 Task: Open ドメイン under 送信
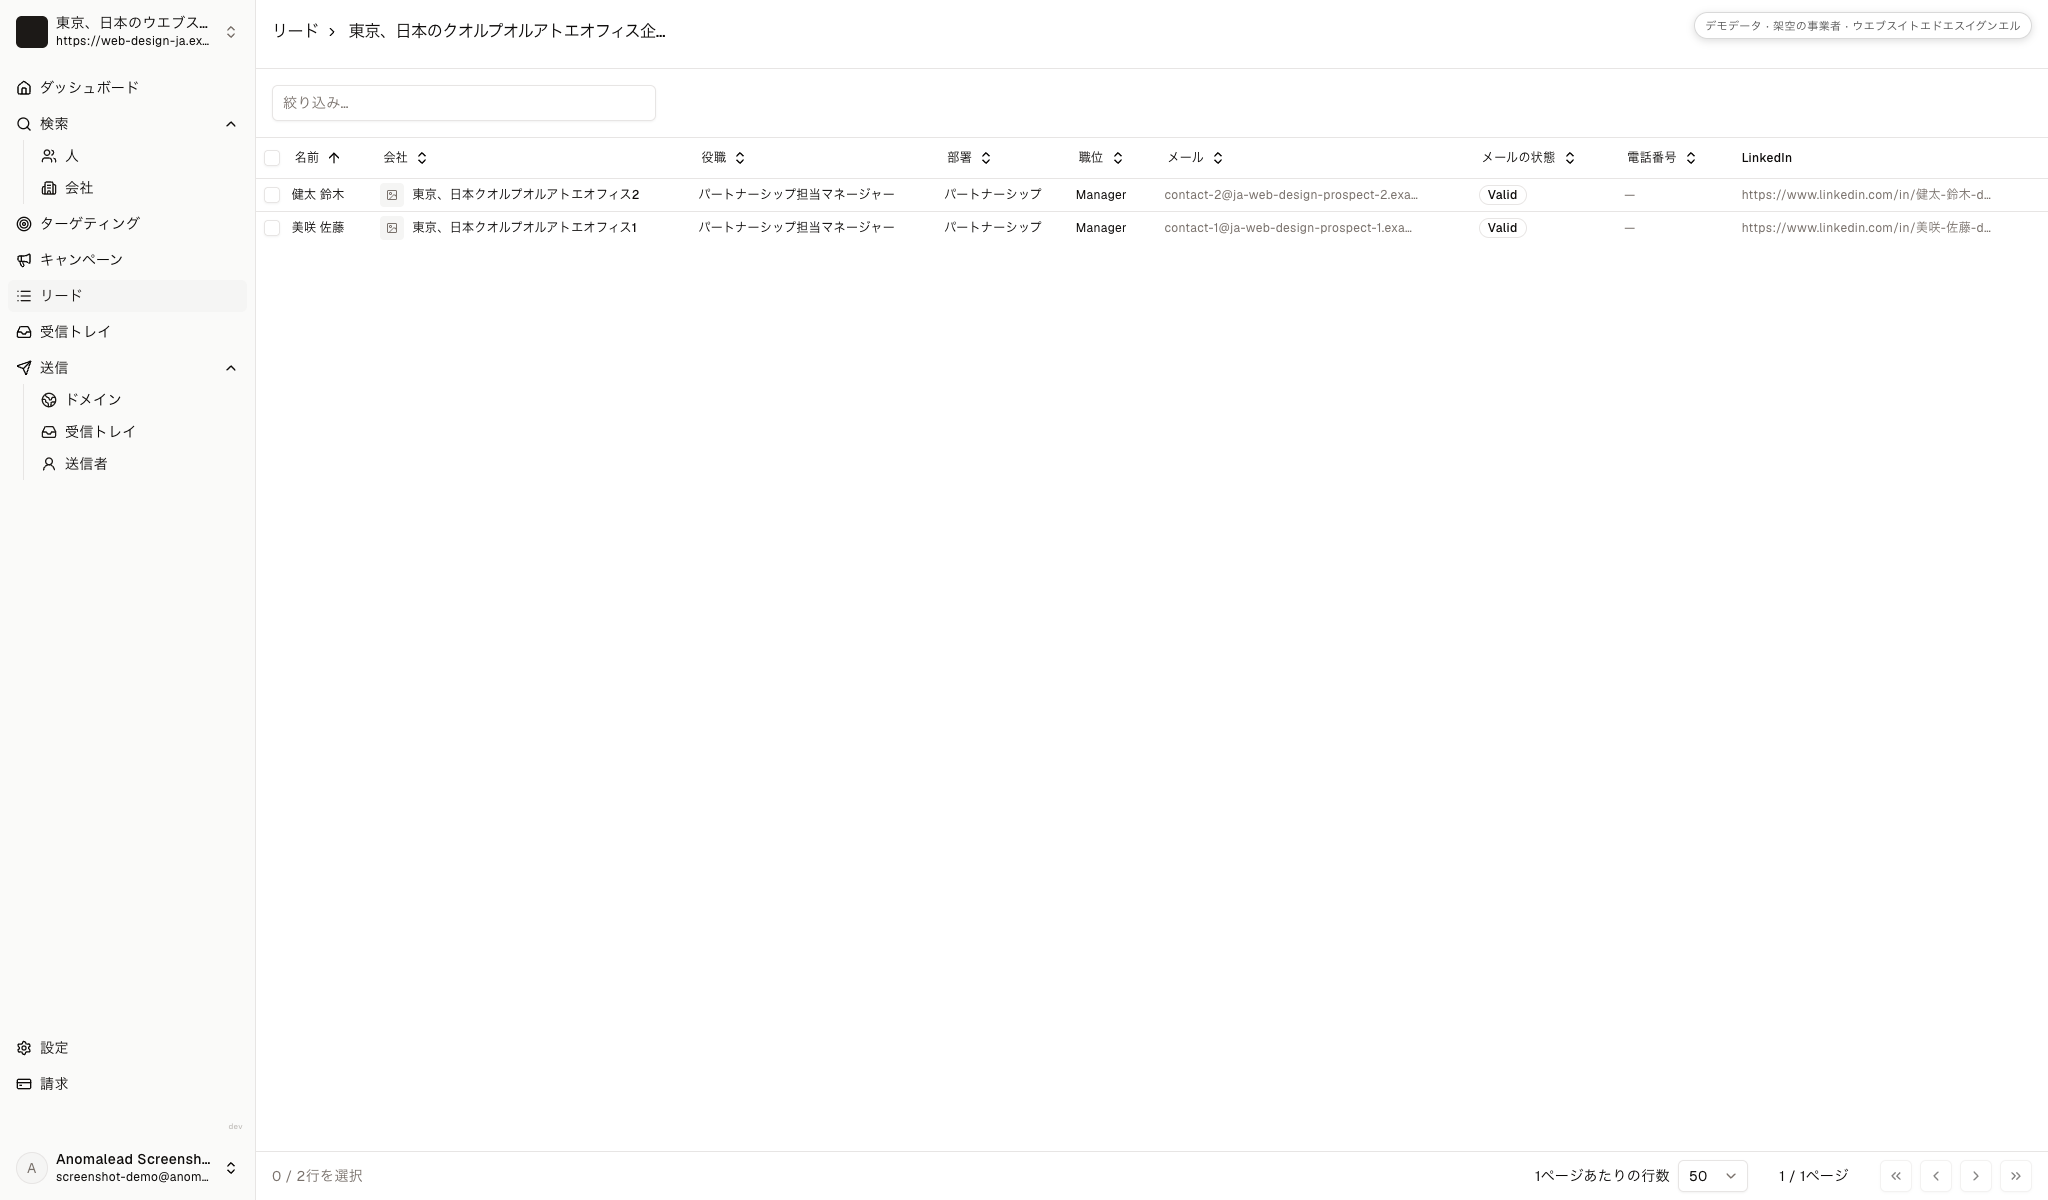(139, 400)
